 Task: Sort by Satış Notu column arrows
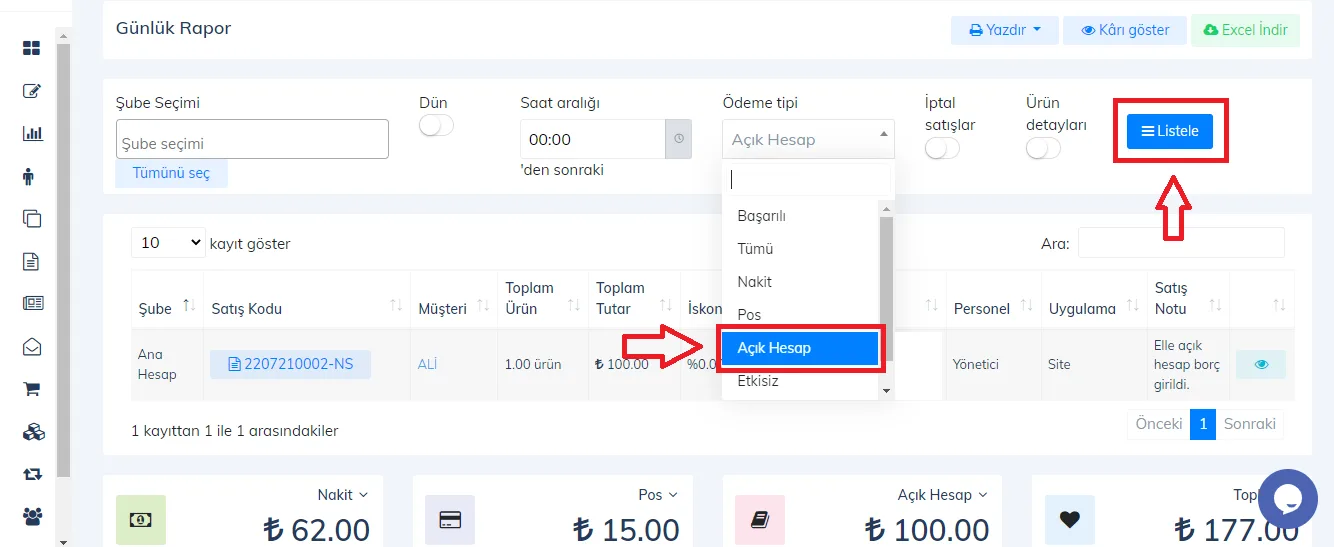pos(1215,306)
